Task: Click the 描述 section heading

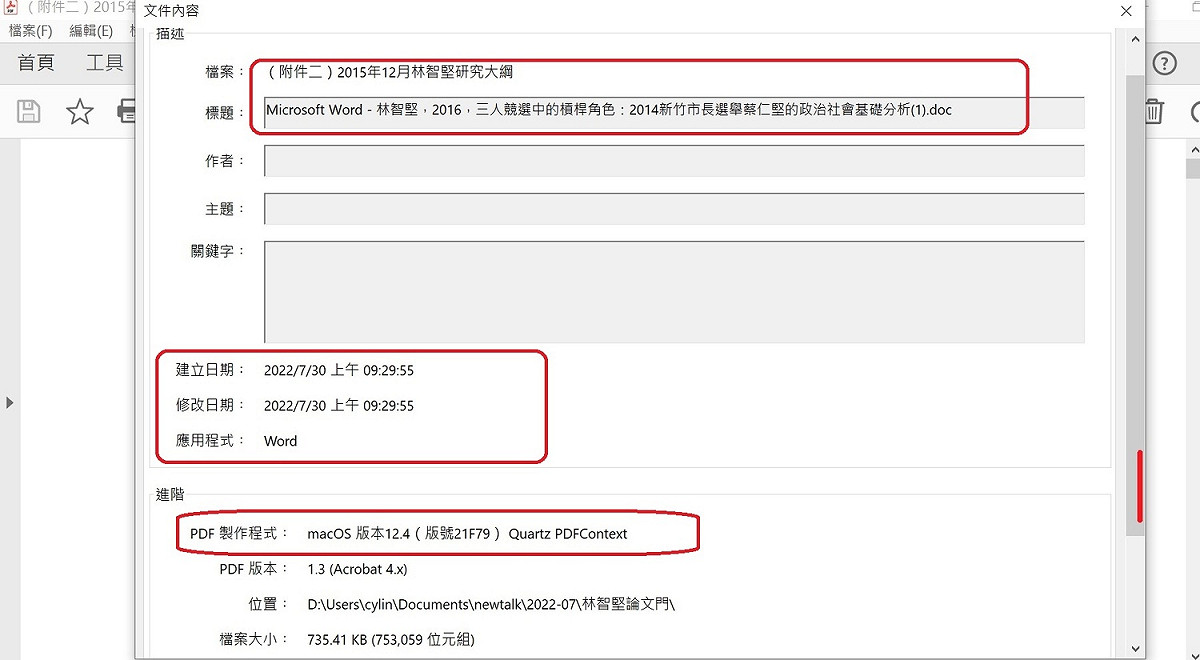Action: (x=170, y=35)
